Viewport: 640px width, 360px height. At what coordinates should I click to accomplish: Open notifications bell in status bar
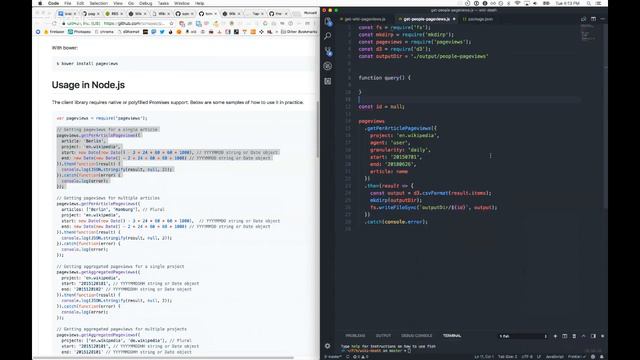(x=602, y=357)
